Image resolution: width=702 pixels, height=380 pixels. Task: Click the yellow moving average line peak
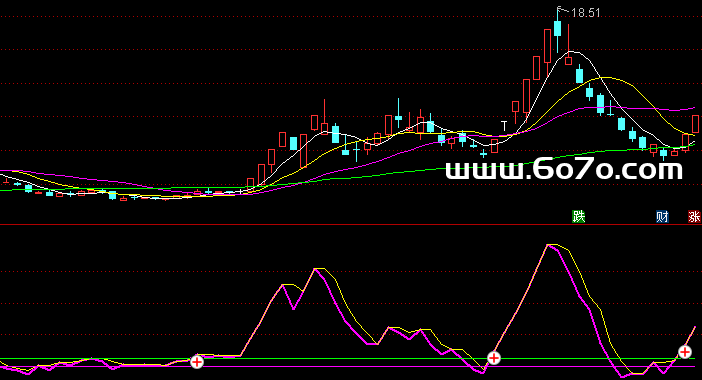click(604, 78)
